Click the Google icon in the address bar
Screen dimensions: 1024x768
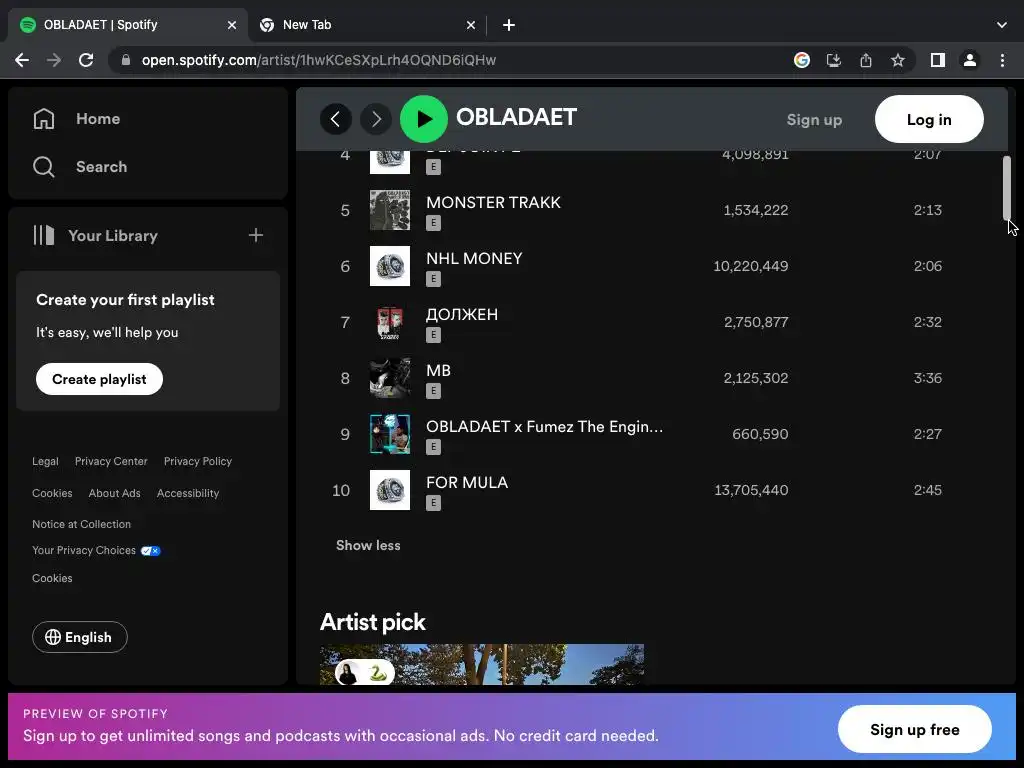(802, 60)
